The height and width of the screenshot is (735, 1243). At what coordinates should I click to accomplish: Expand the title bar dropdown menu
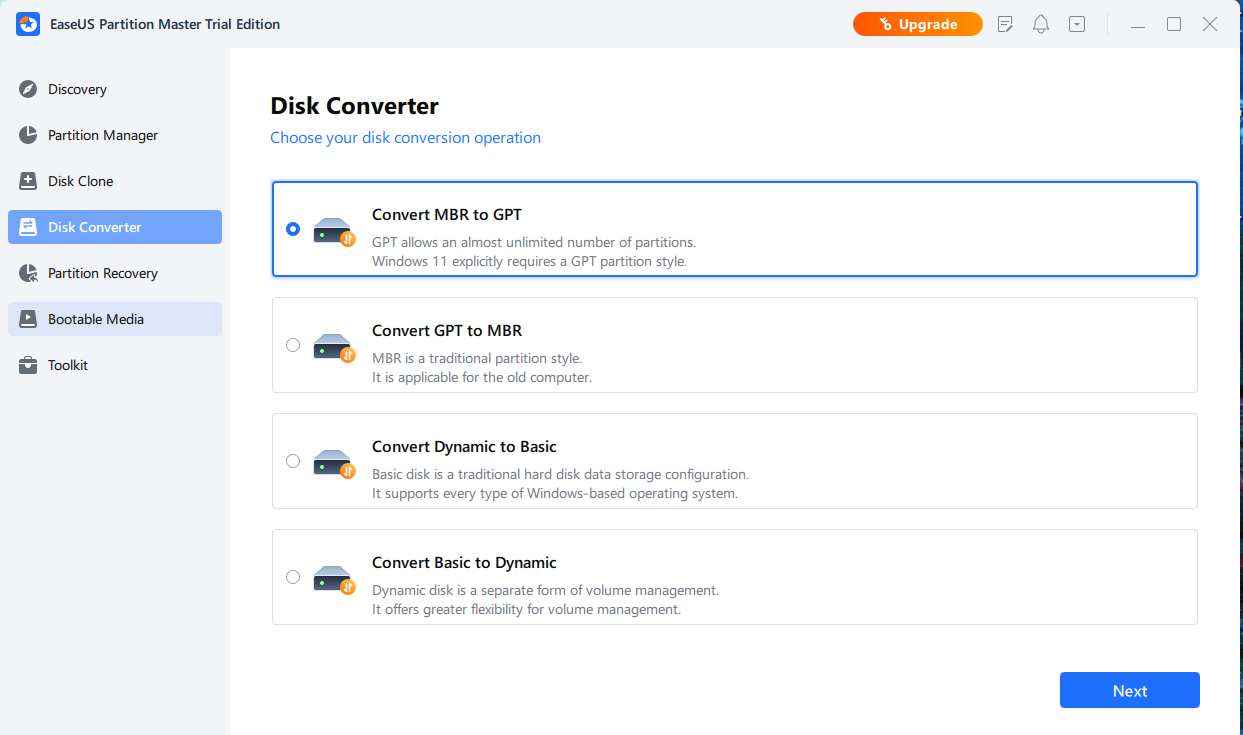tap(1077, 24)
